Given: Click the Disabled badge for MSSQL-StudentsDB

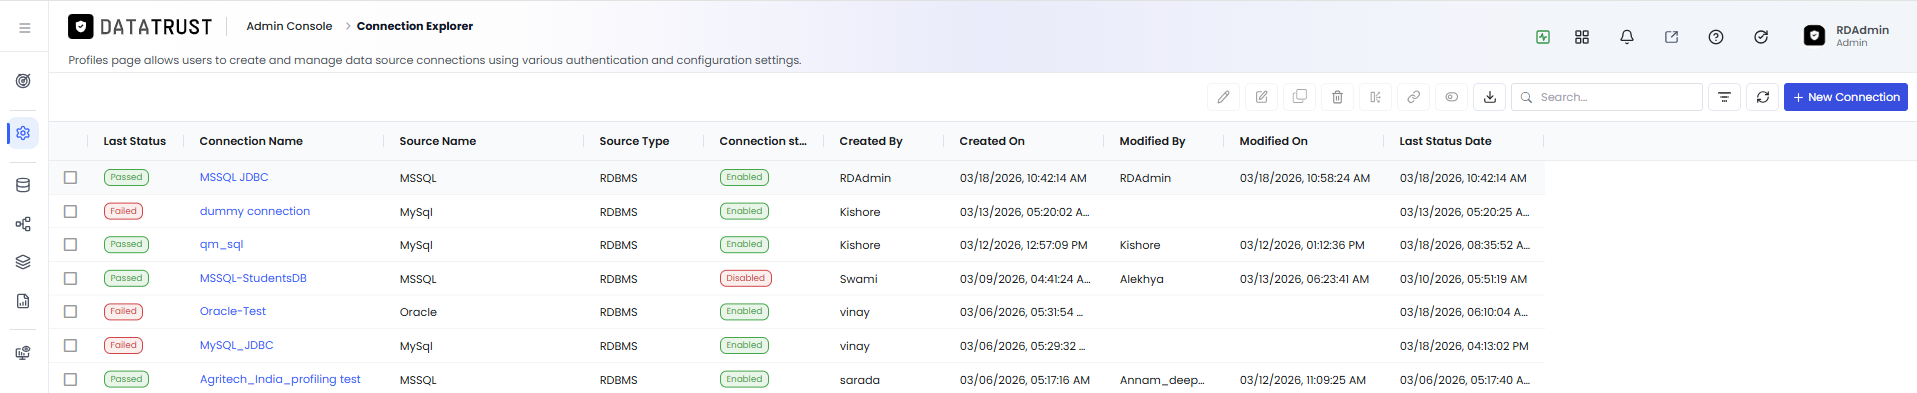Looking at the screenshot, I should 746,278.
